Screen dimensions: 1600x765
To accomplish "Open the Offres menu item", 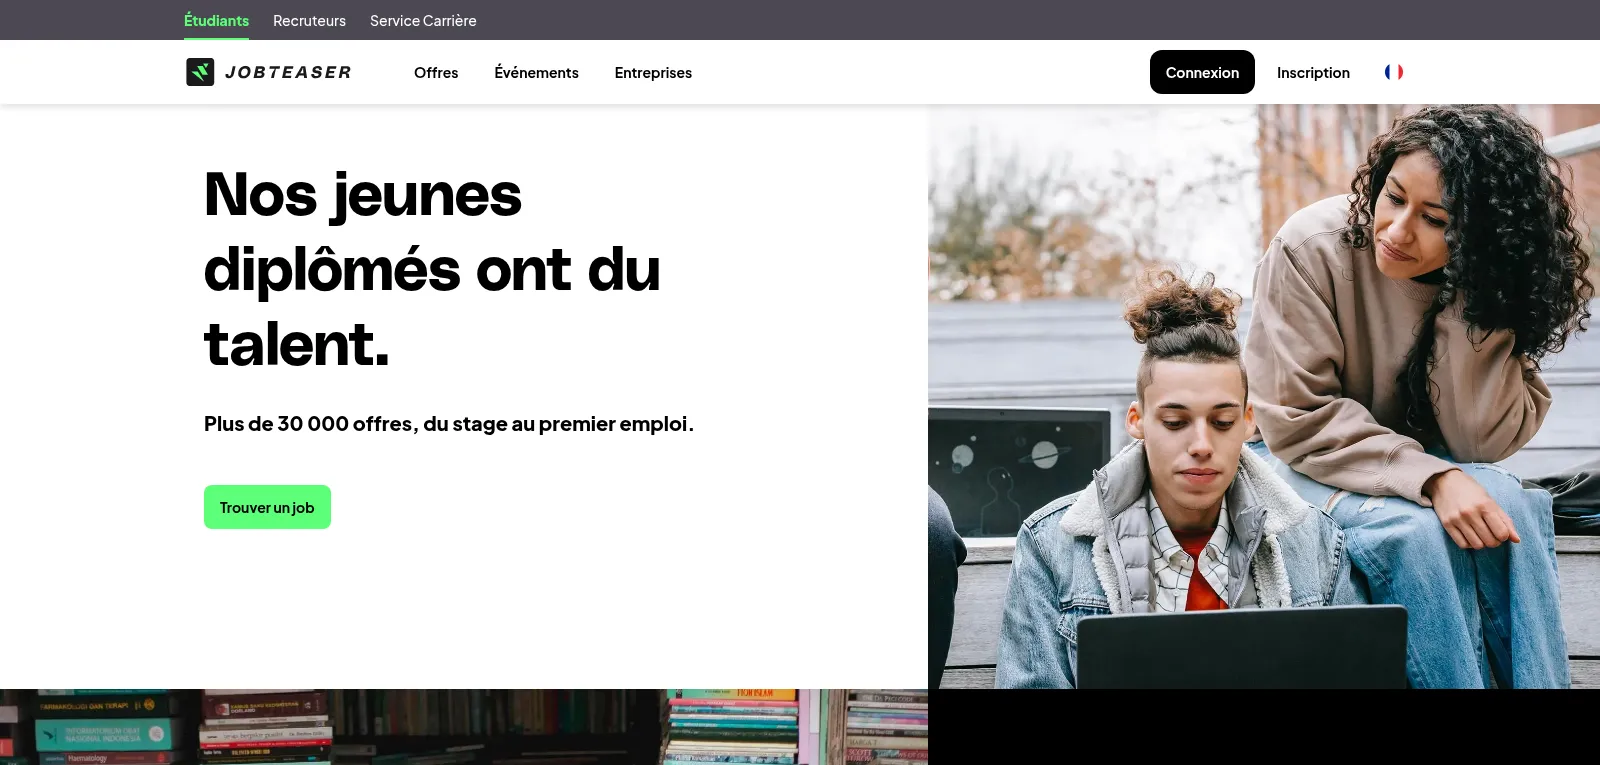I will (436, 72).
